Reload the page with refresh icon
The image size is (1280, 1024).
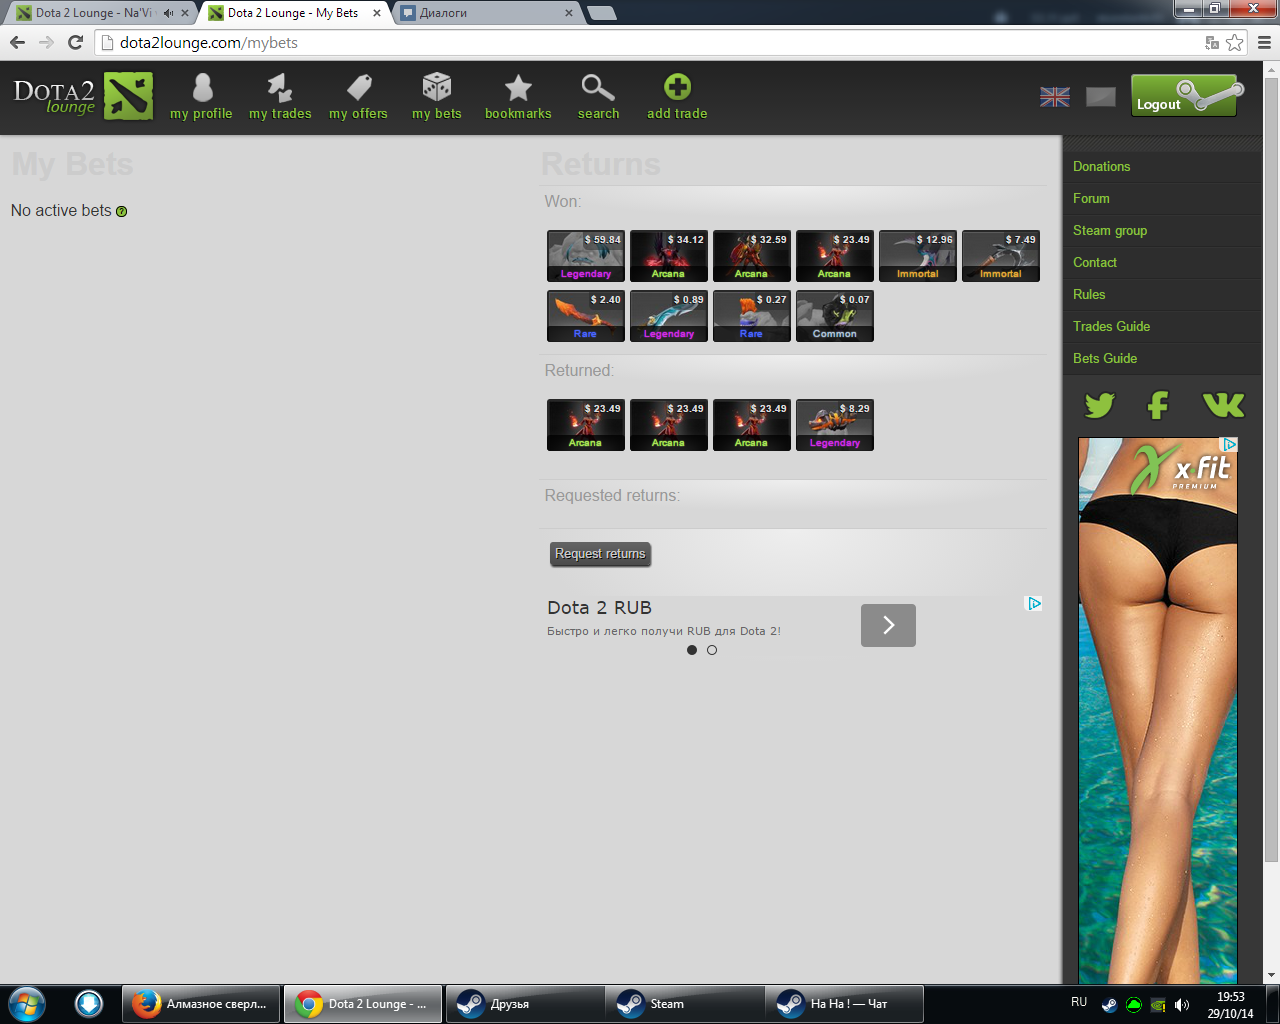(75, 42)
